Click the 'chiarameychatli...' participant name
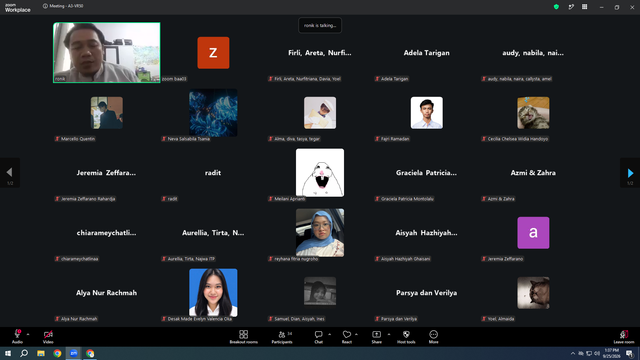 pyautogui.click(x=107, y=233)
